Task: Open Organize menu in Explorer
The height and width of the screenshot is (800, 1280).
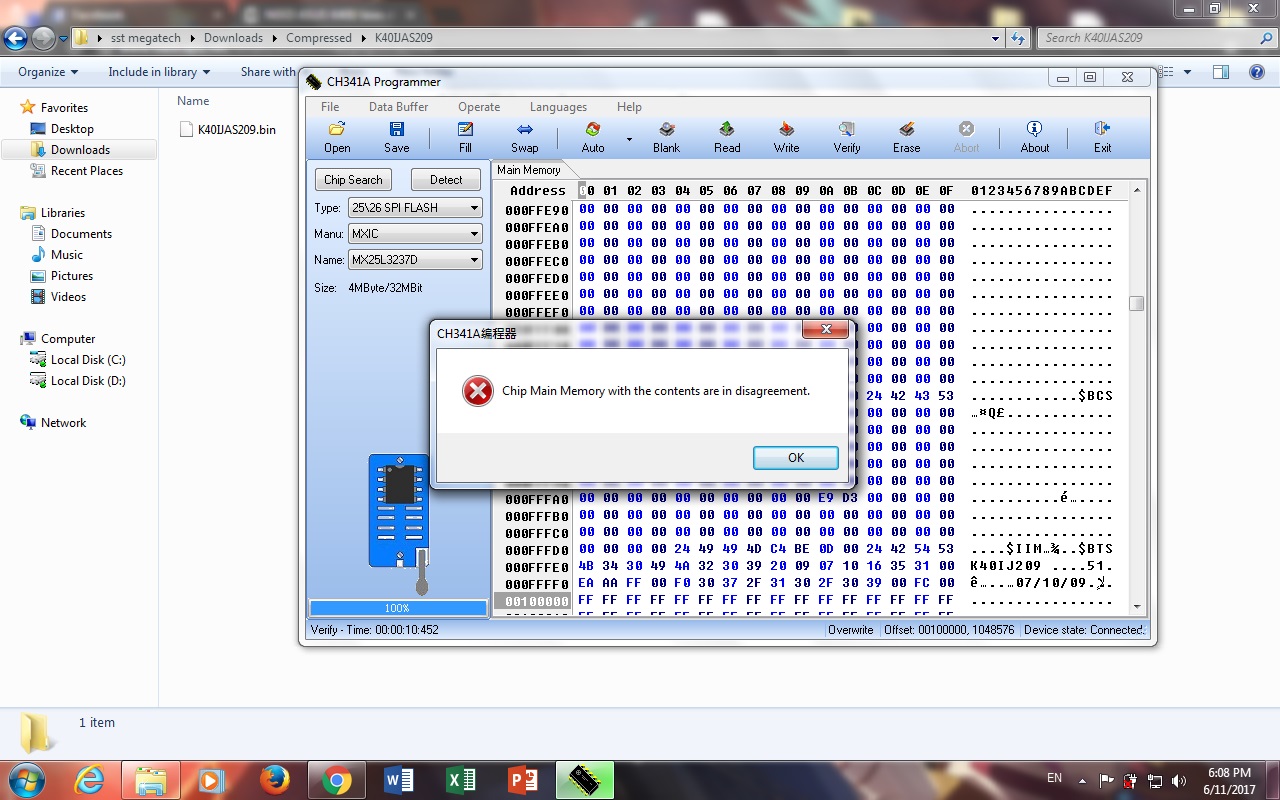Action: (48, 72)
